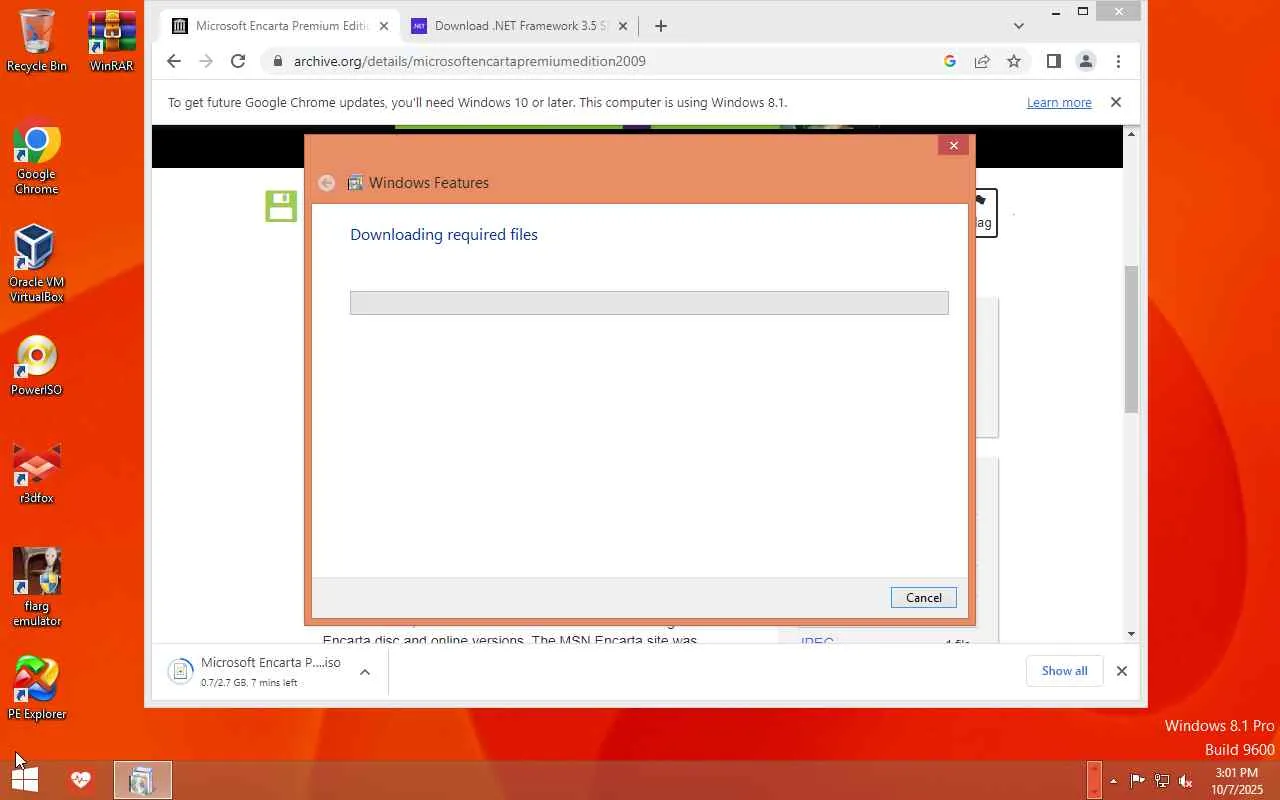Select the PowerISO desktop icon
Screen dimensions: 1280x800
coord(36,366)
